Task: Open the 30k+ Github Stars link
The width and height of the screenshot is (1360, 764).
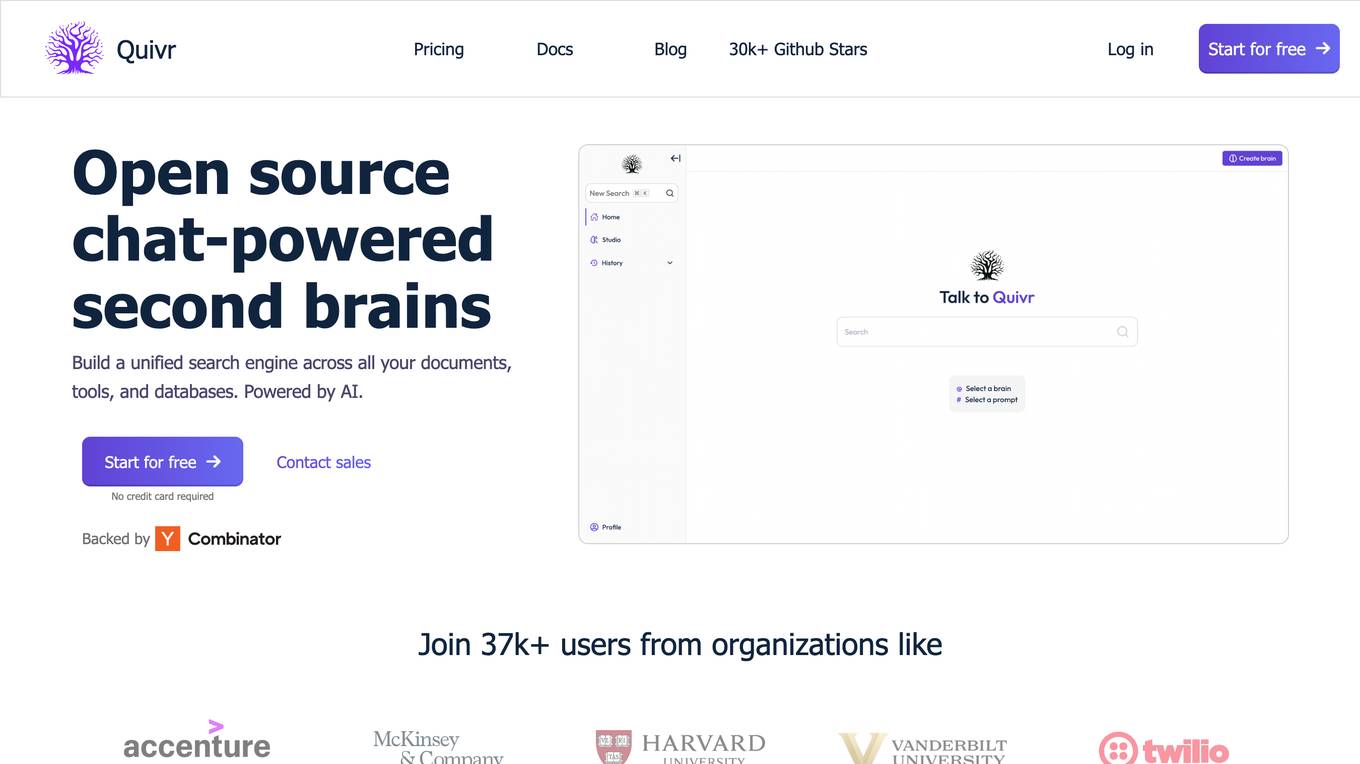Action: click(x=798, y=49)
